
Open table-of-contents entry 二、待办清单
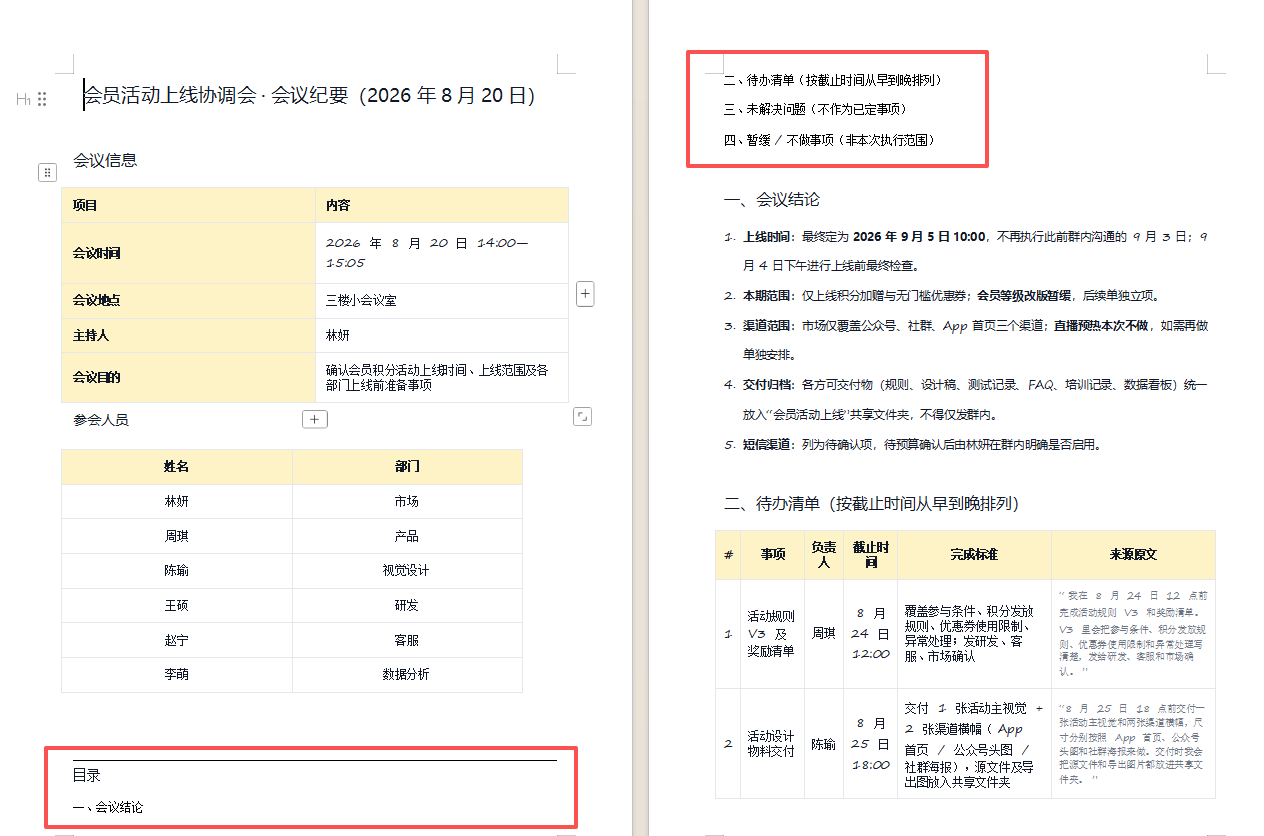click(x=833, y=79)
